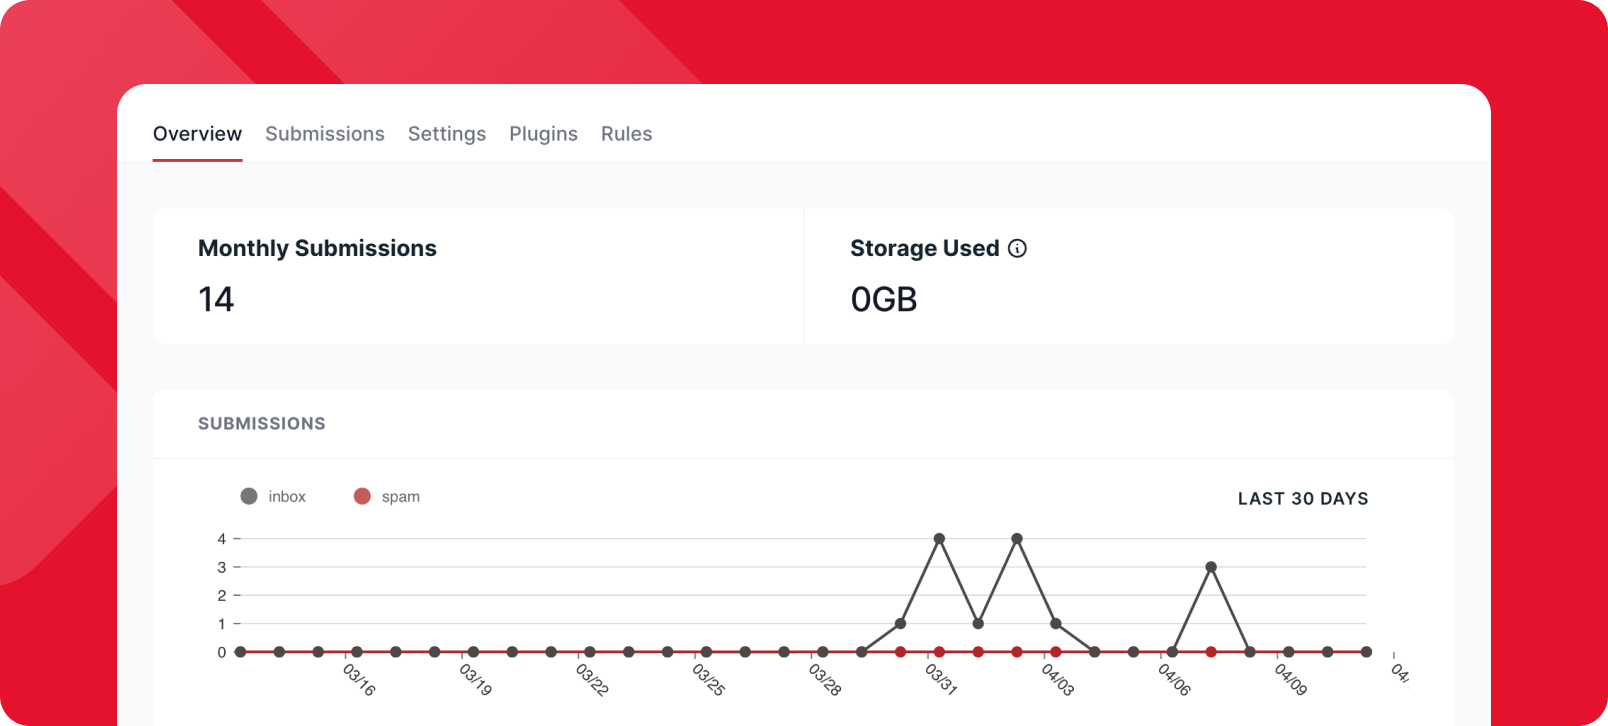Go to the Settings tab

446,134
